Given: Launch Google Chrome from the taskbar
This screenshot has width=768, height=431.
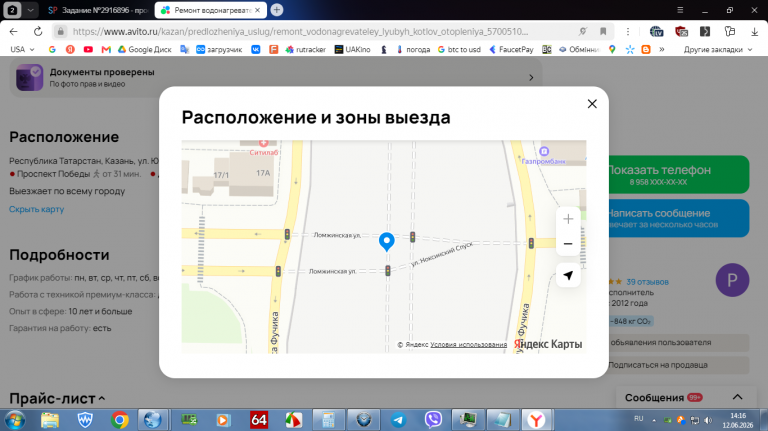Looking at the screenshot, I should click(120, 420).
